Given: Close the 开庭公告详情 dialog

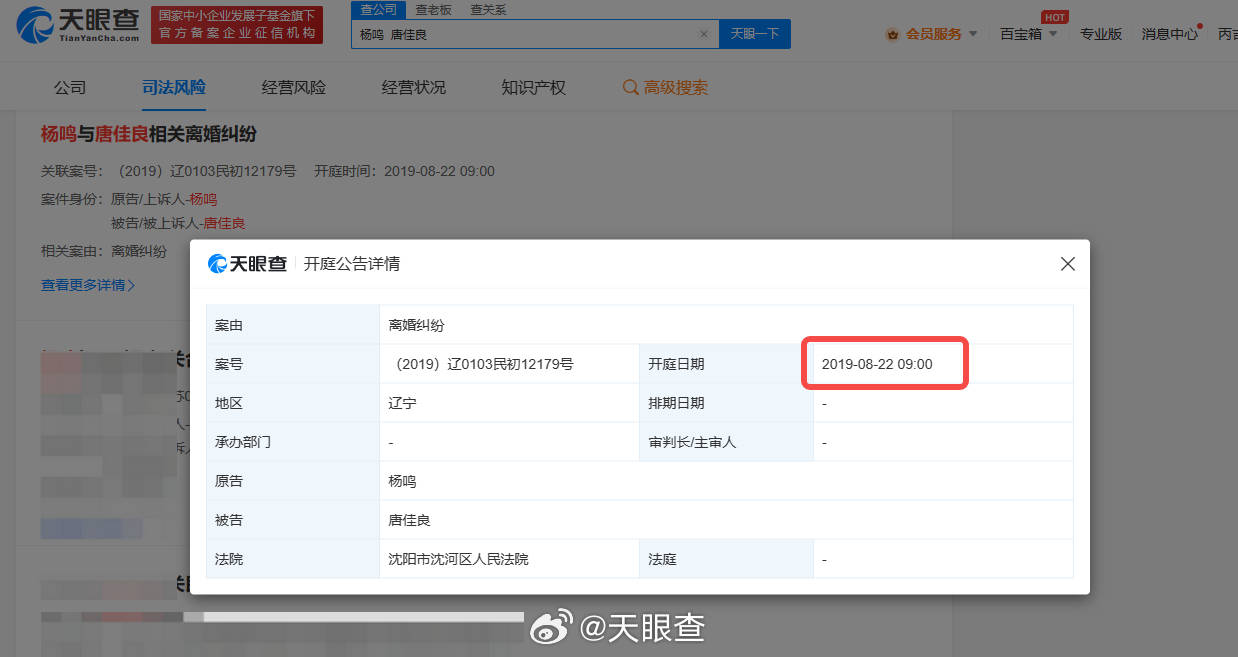Looking at the screenshot, I should click(1068, 264).
